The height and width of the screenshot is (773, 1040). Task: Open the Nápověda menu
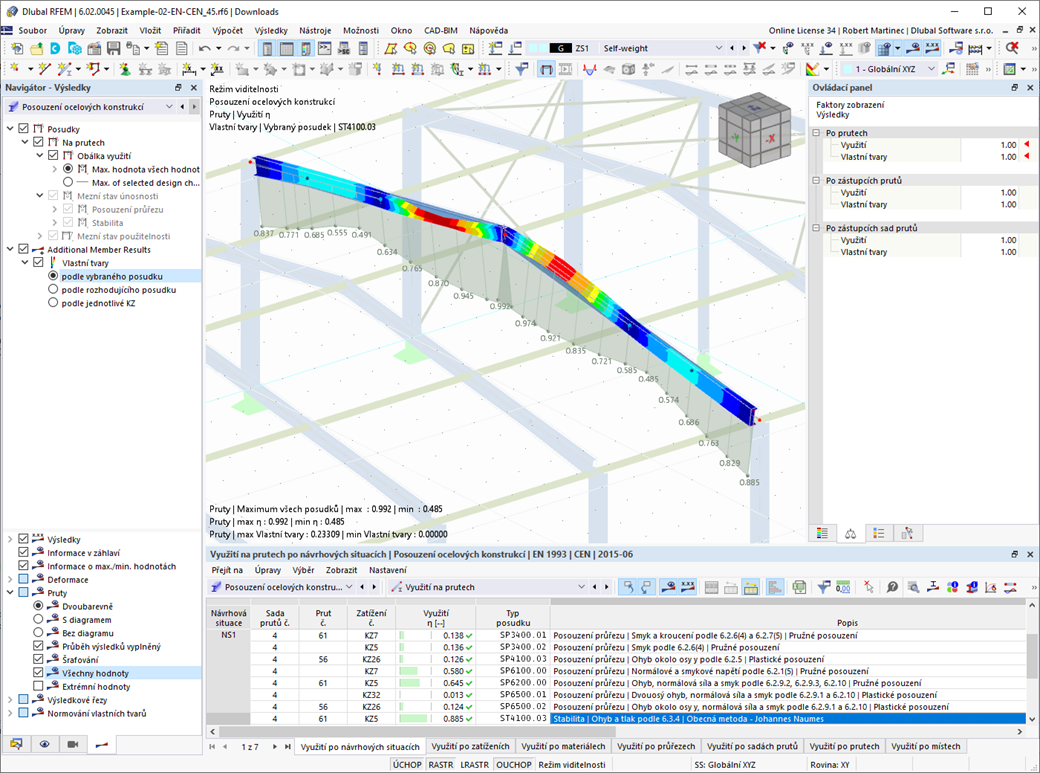click(489, 31)
